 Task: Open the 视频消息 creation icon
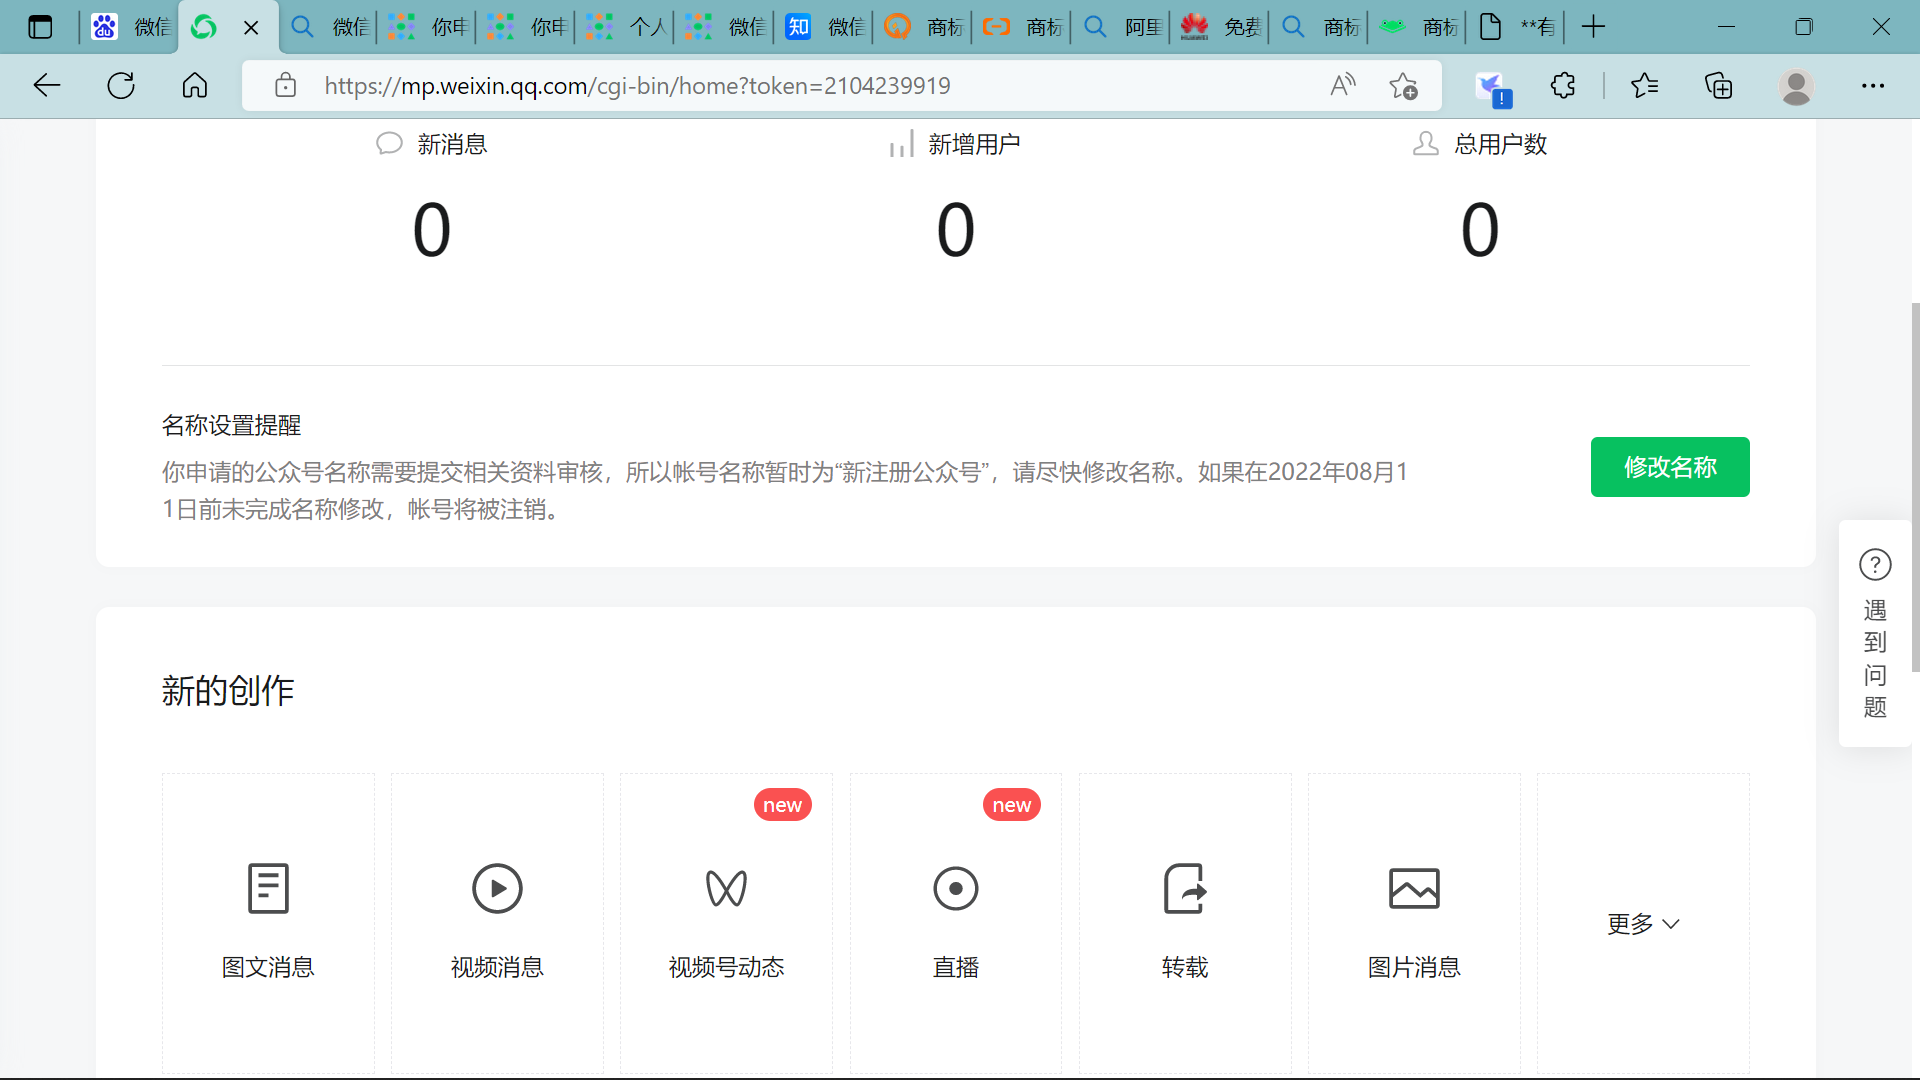[x=497, y=888]
